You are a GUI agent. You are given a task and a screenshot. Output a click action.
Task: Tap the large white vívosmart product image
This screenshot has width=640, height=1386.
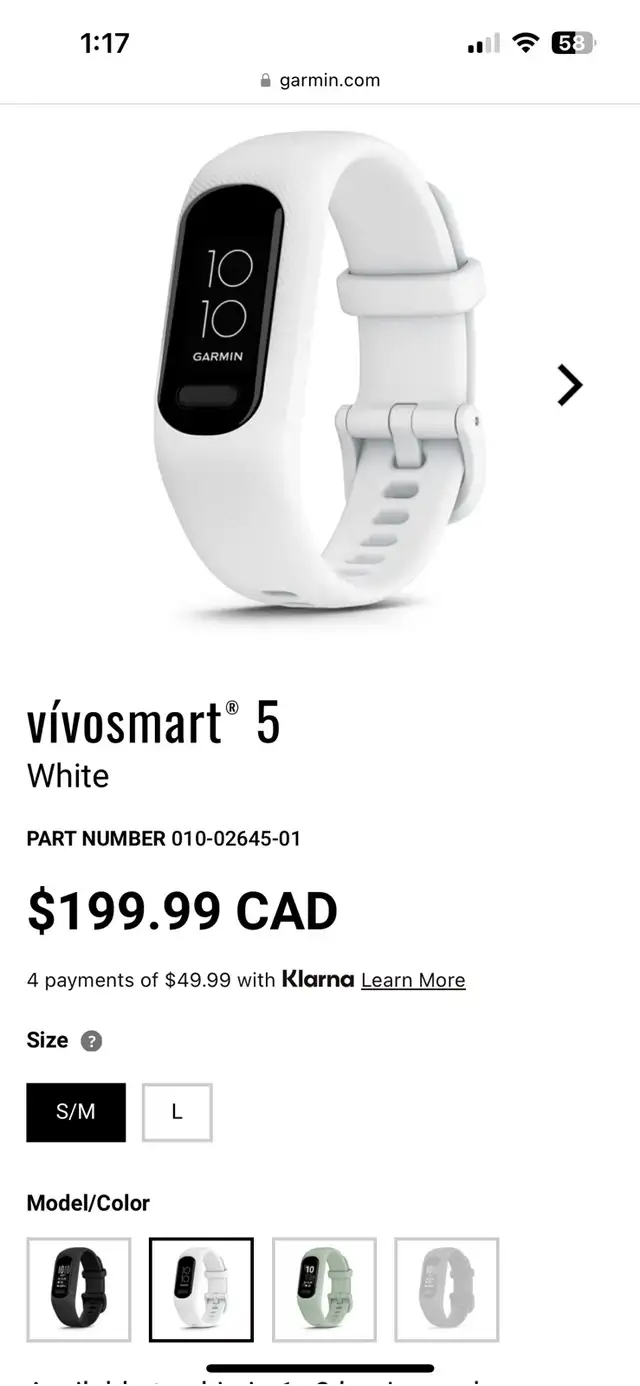coord(320,370)
